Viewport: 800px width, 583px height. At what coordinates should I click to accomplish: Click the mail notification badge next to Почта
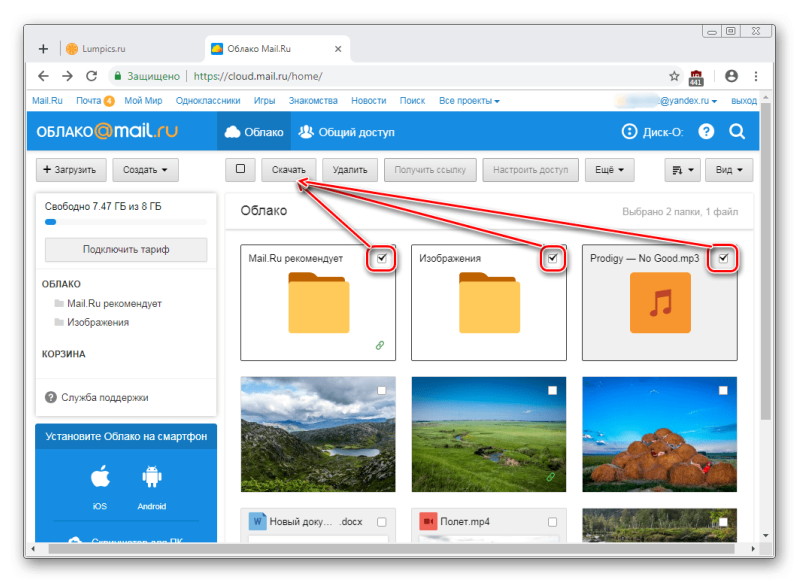click(109, 101)
